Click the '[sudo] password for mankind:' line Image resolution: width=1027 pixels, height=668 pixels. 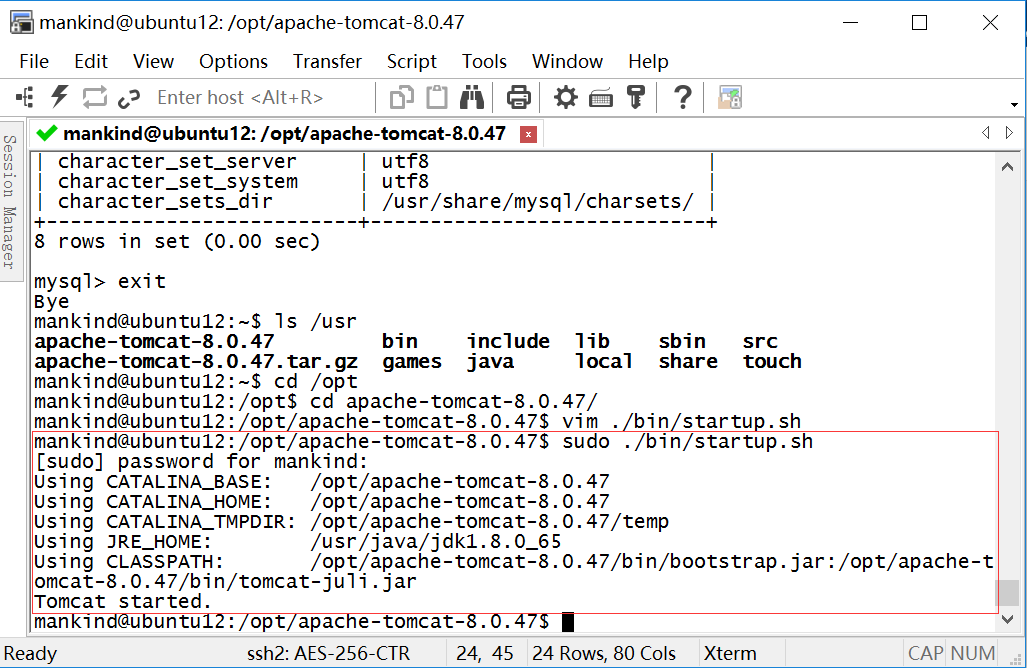click(x=201, y=462)
